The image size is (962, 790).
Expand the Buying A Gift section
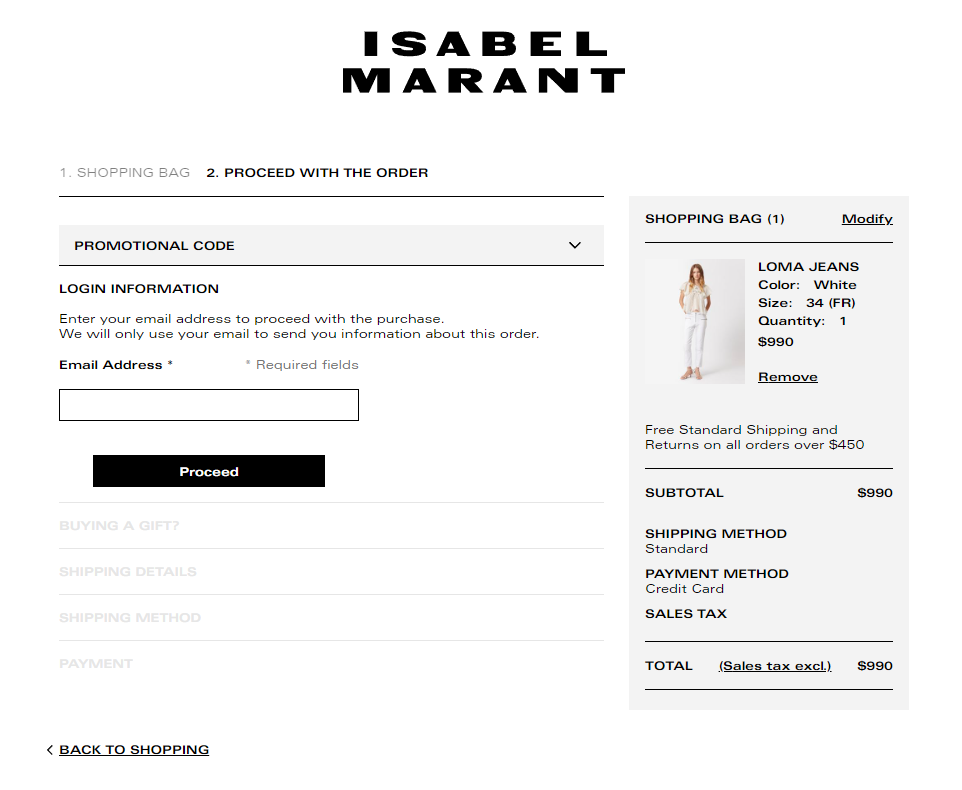click(x=119, y=526)
